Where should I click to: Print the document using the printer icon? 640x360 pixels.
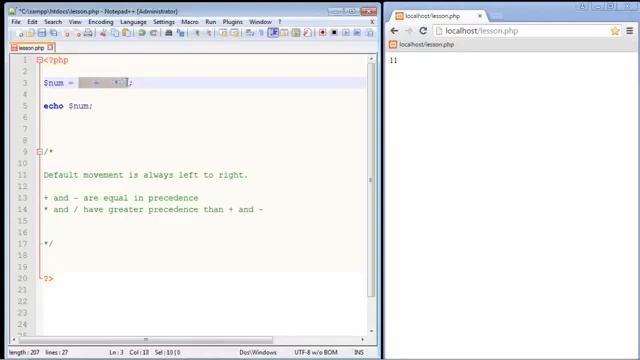88,33
